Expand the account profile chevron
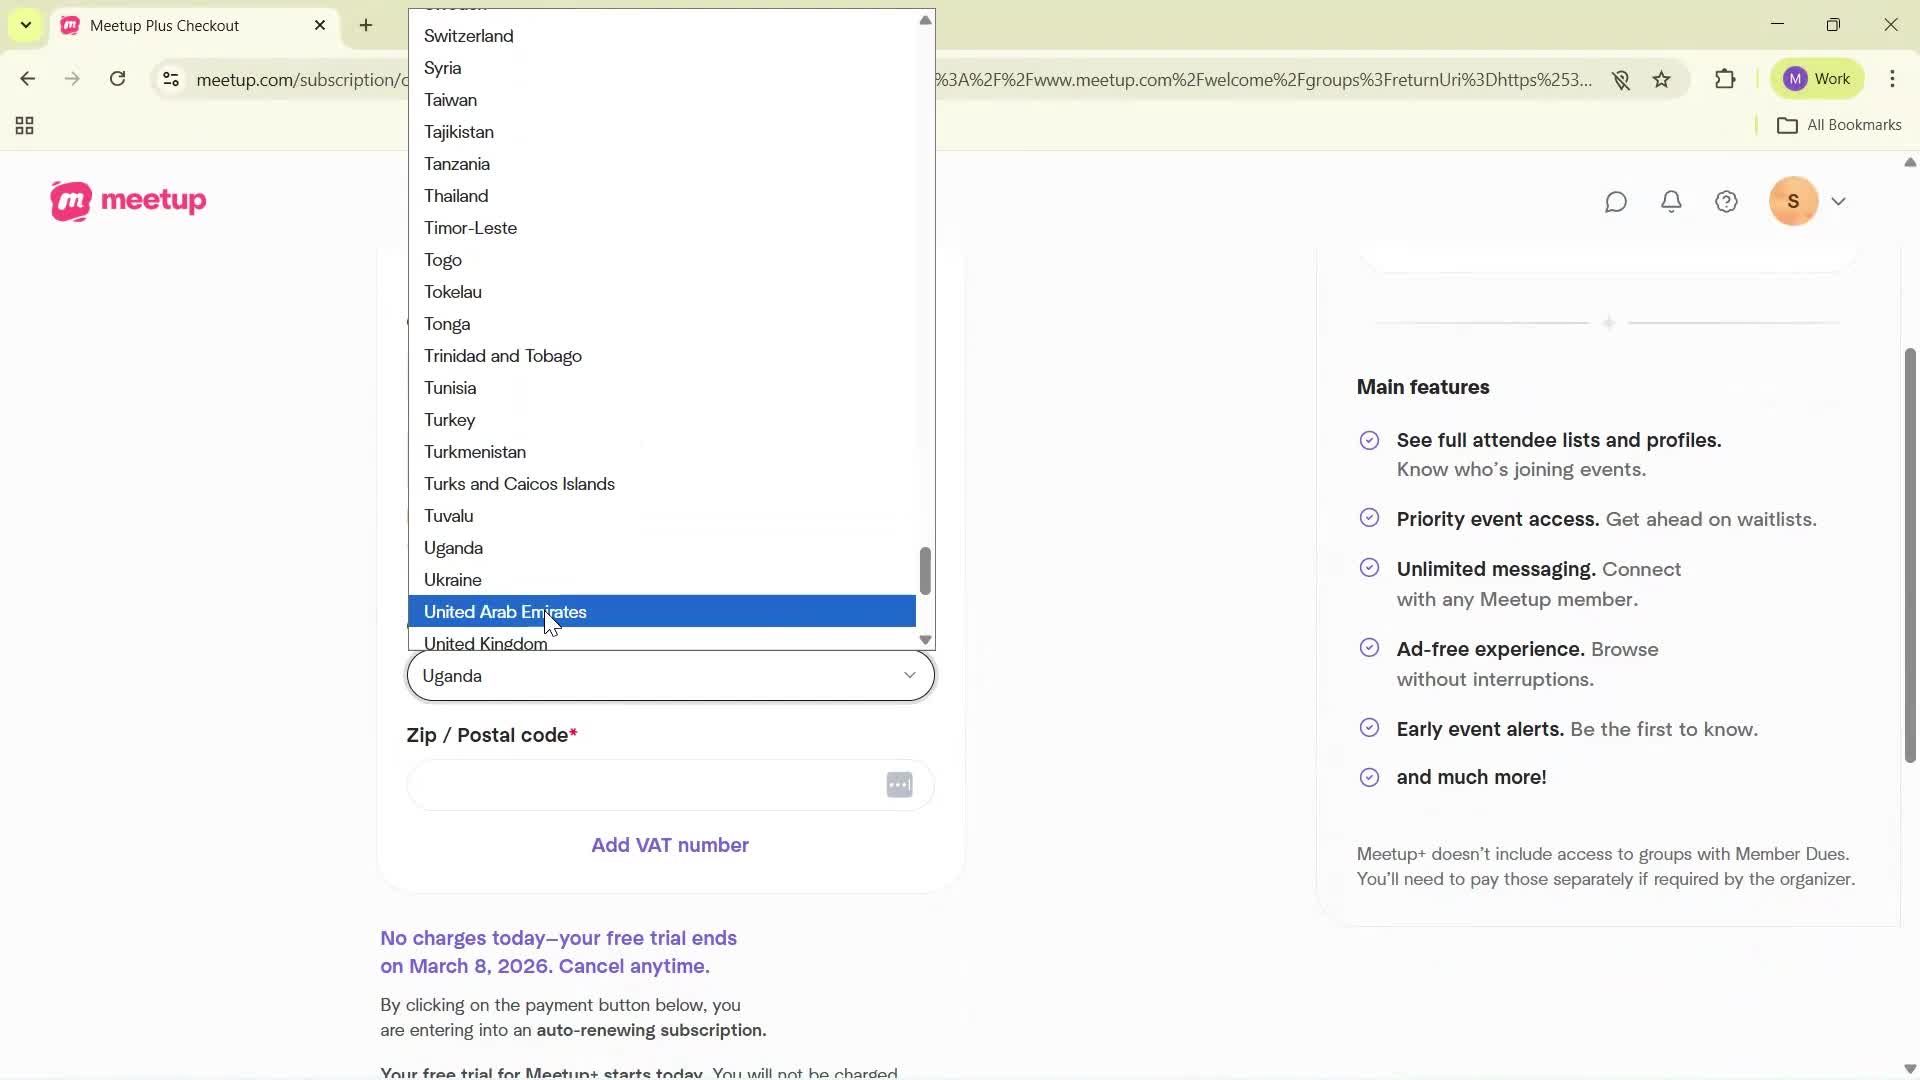This screenshot has width=1920, height=1080. (x=1840, y=201)
